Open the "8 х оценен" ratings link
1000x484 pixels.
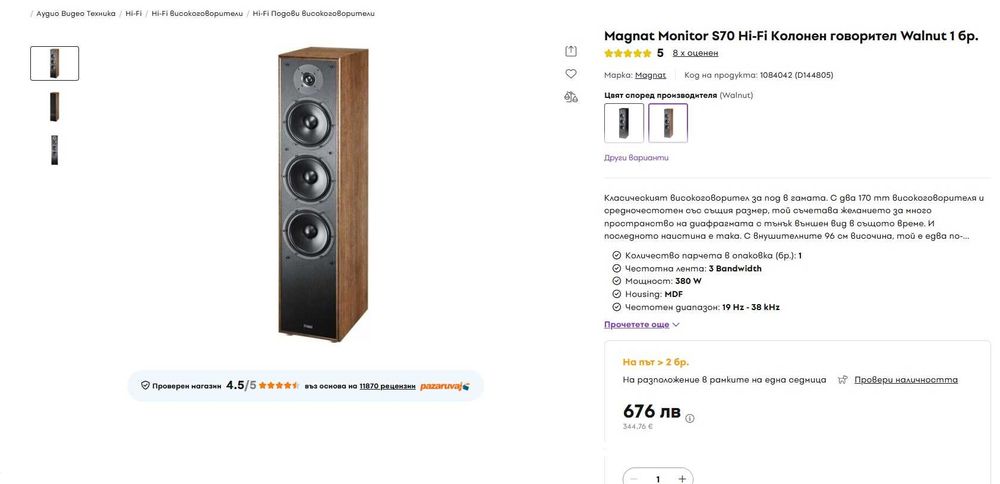[695, 53]
